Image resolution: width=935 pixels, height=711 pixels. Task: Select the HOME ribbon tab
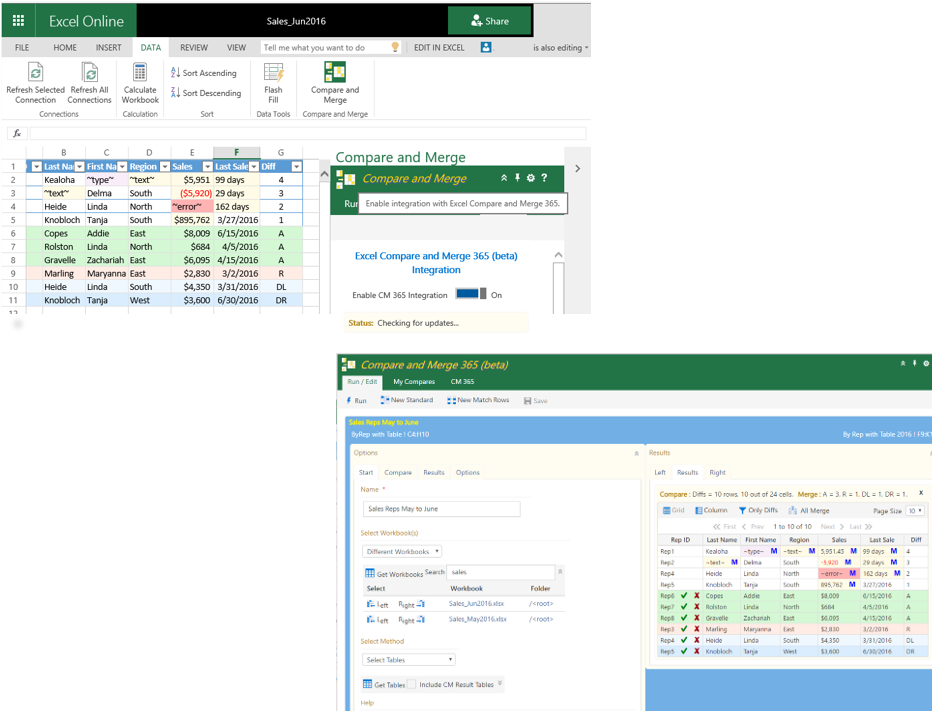pyautogui.click(x=65, y=48)
